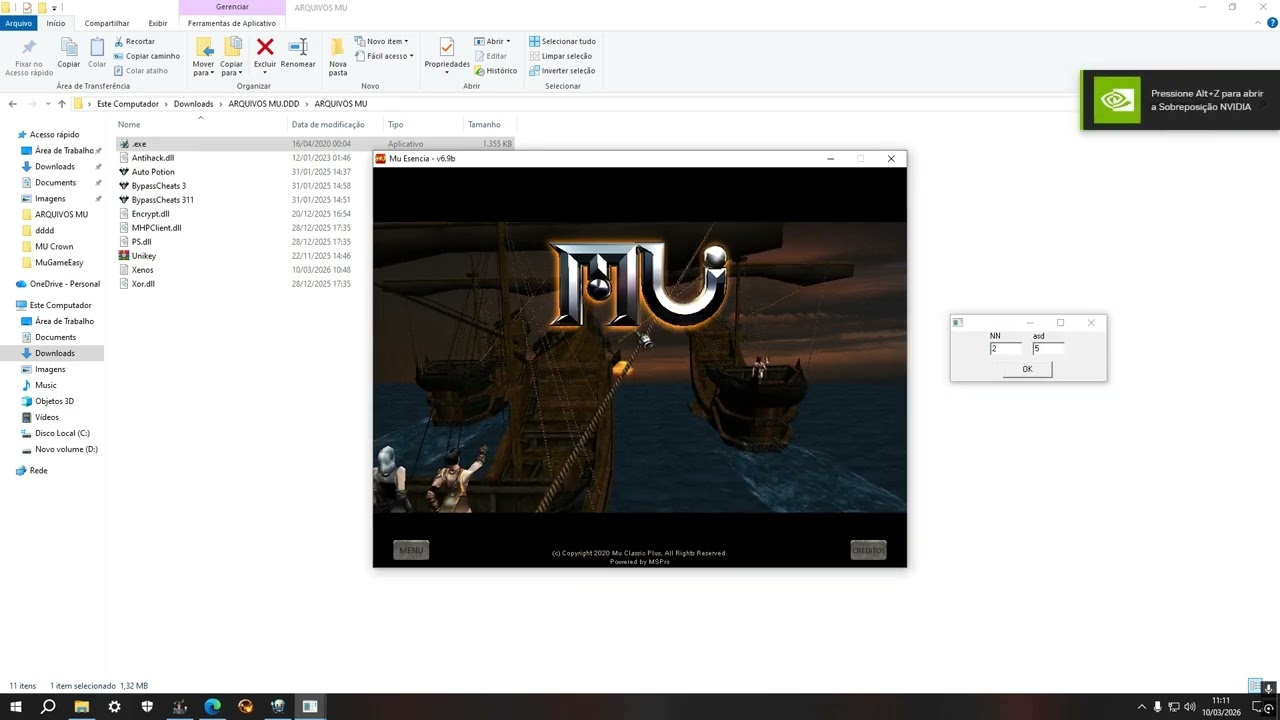Select the Xenos file
Viewport: 1280px width, 720px height.
coord(142,270)
